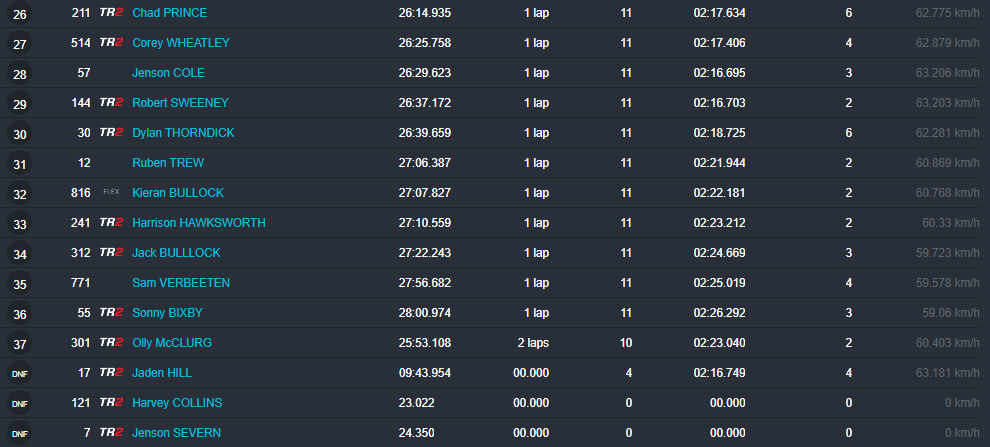
Task: Select the position 28 circle badge
Action: 20,74
